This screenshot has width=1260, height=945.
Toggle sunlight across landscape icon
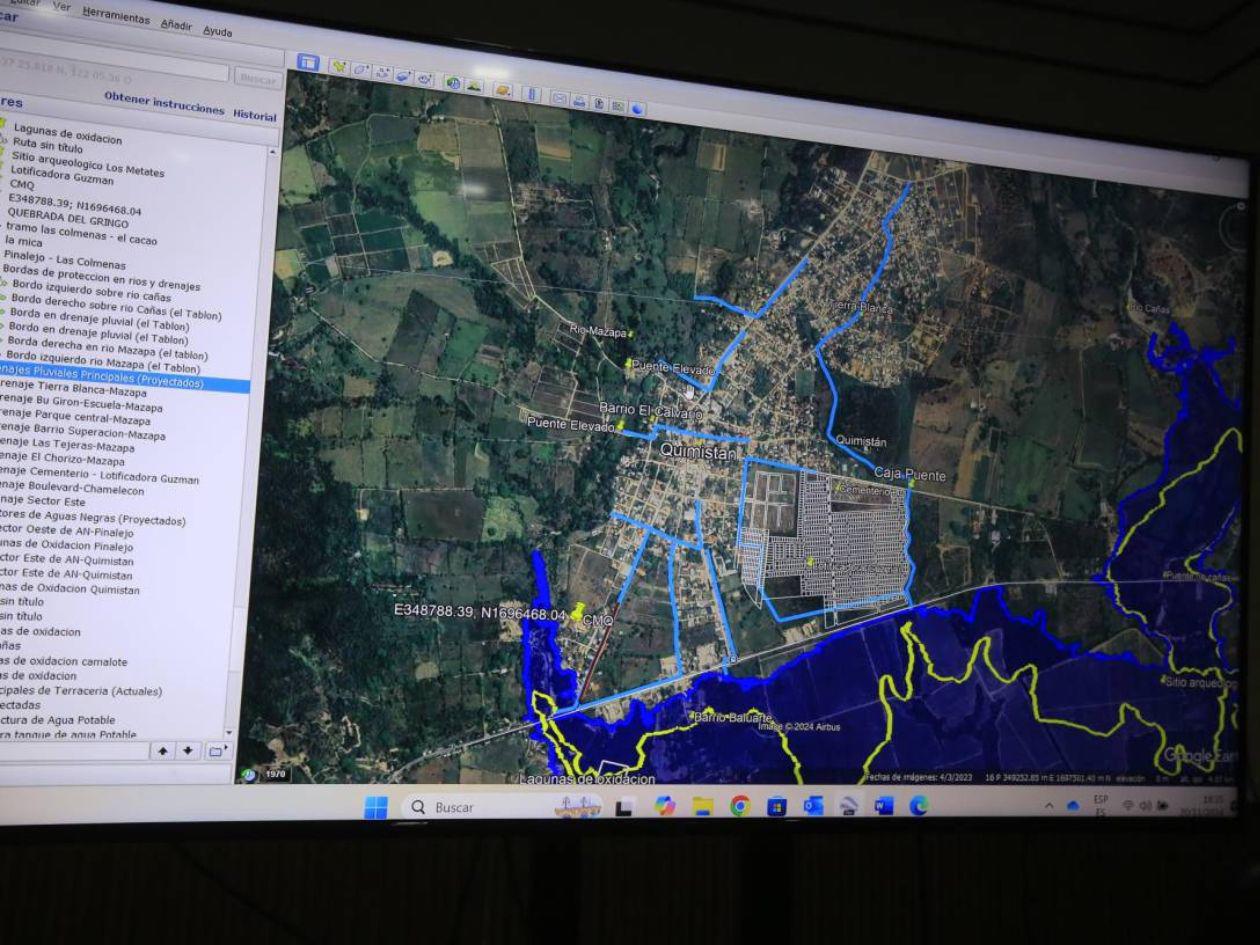point(474,86)
